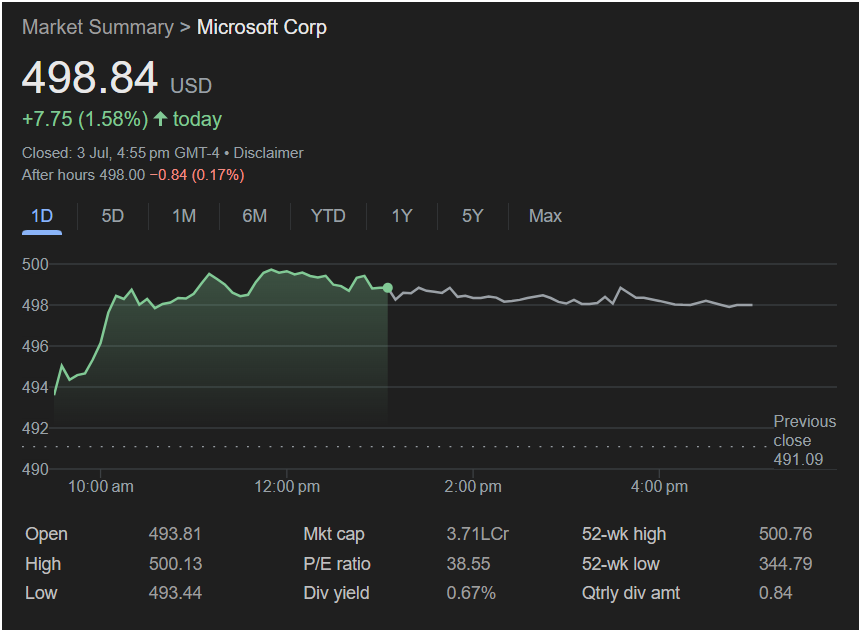Open the Market Summary breadcrumb link
Viewport: 861px width, 632px height.
click(x=98, y=27)
